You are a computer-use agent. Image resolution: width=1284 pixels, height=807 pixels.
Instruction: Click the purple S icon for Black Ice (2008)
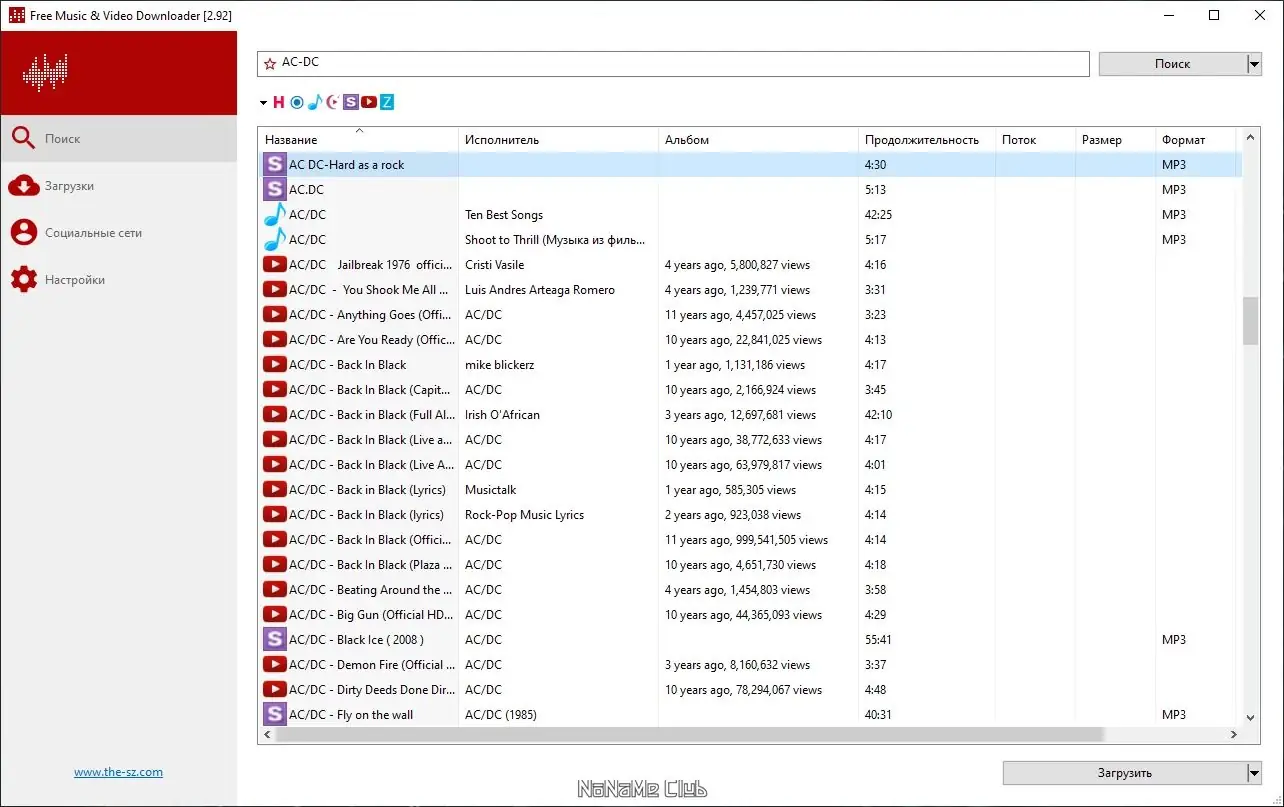[274, 639]
